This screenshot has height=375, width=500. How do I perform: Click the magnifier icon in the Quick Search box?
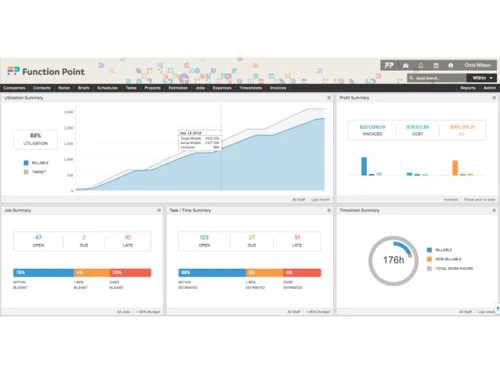click(411, 78)
